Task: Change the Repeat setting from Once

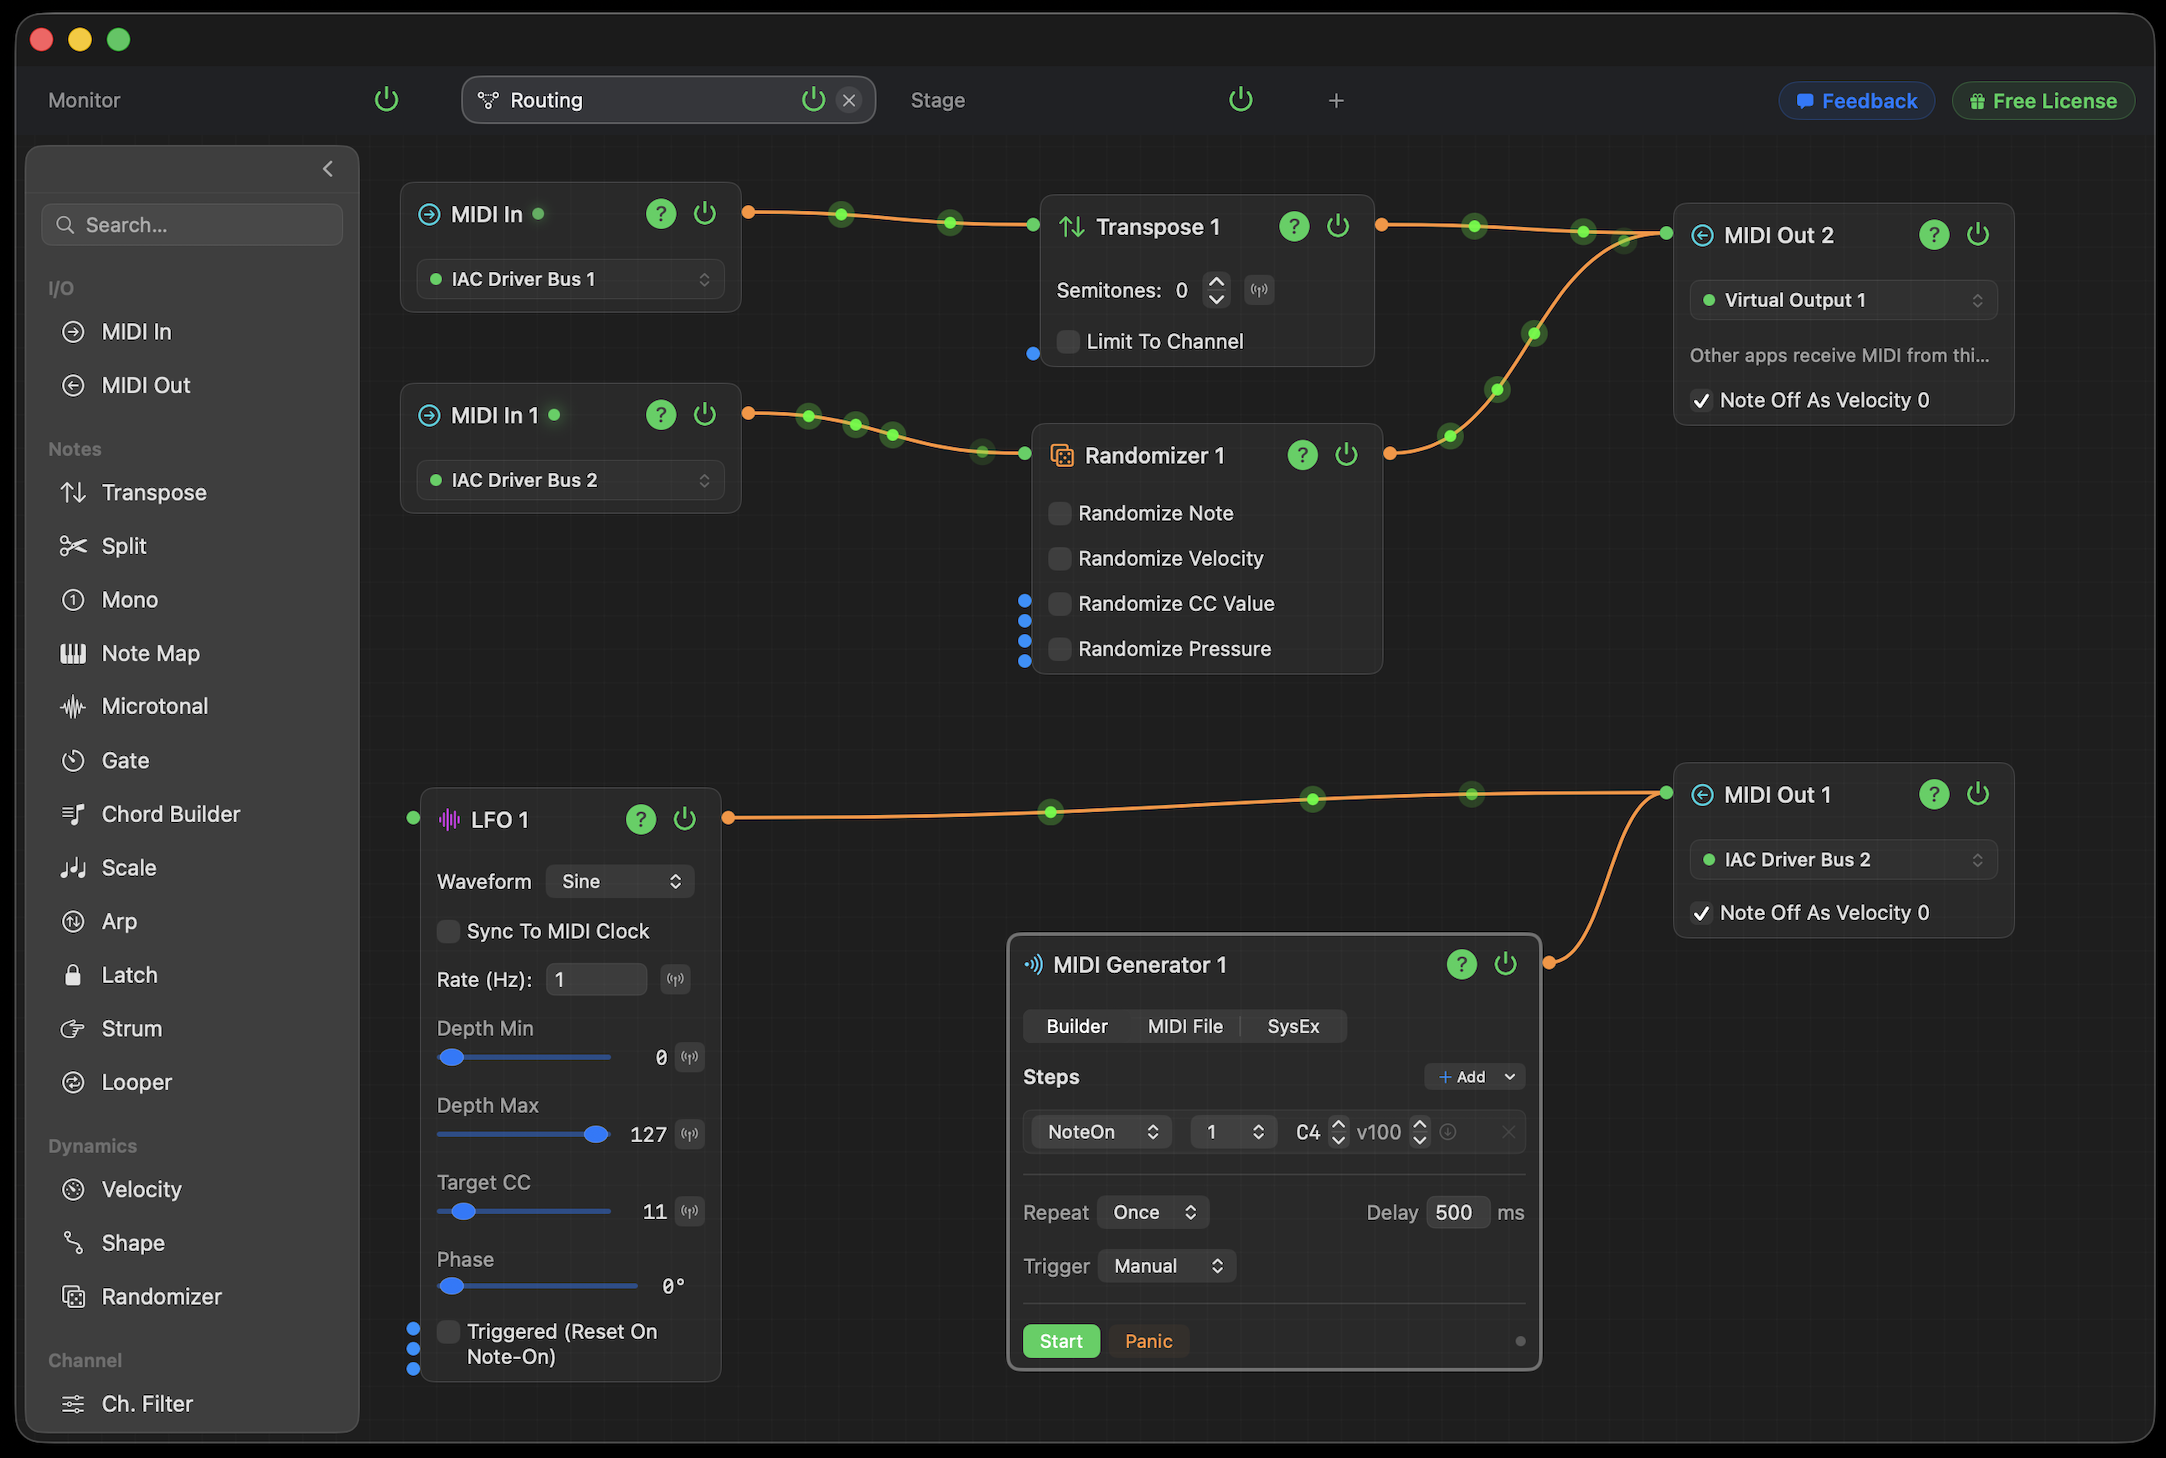Action: click(1152, 1212)
